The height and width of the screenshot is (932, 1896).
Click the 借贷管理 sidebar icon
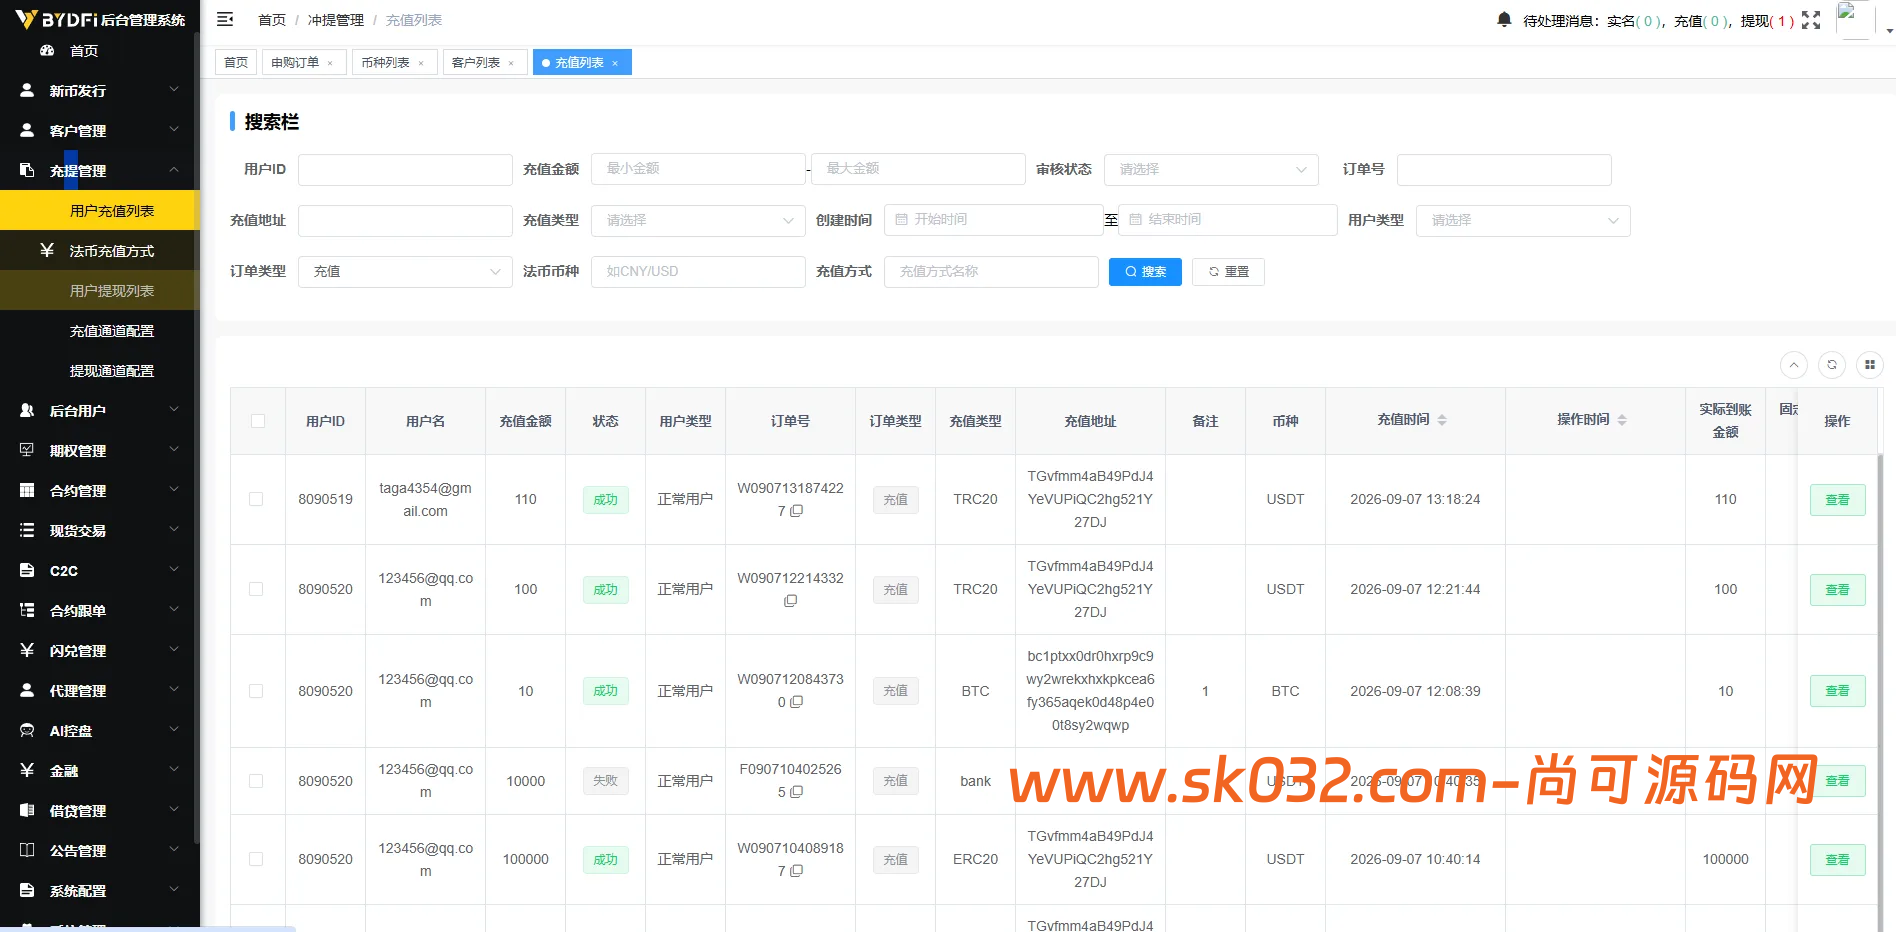point(27,811)
